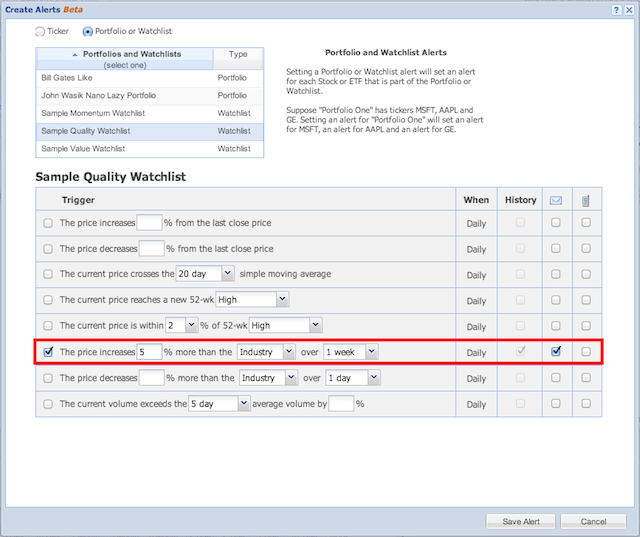This screenshot has height=537, width=640.
Task: Select Bill Gates Like portfolio row
Action: 149,78
